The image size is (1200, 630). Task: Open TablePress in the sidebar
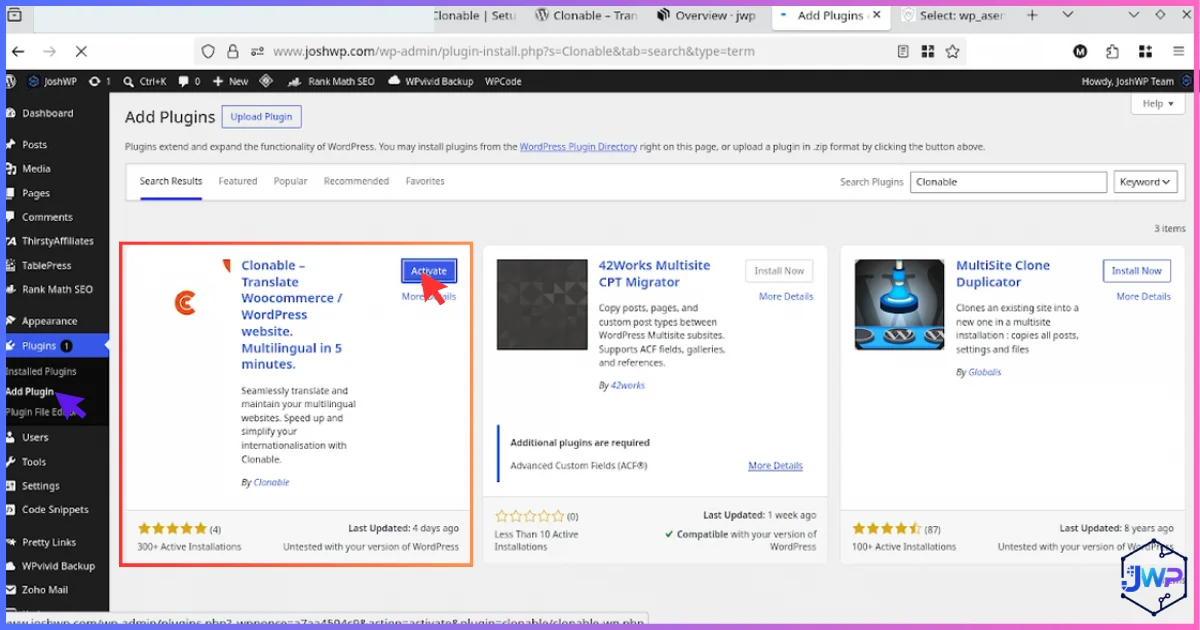47,265
